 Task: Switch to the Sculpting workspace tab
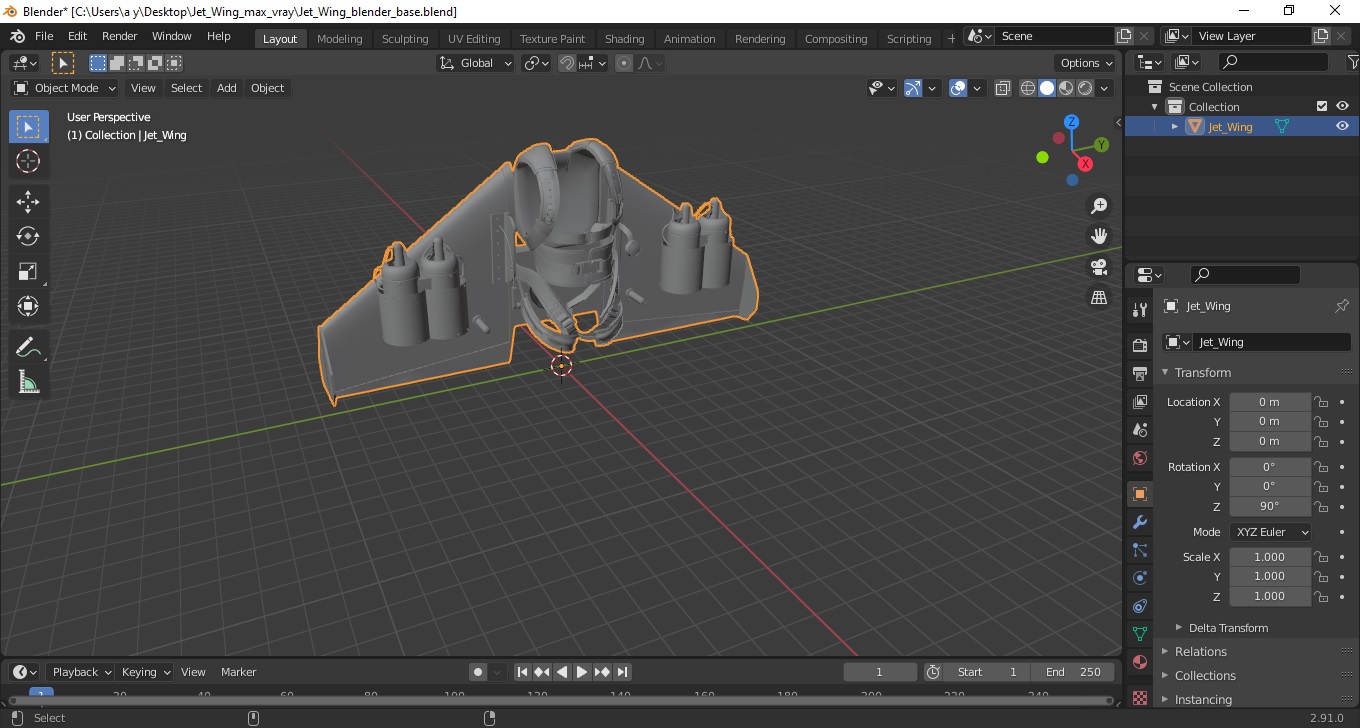[x=405, y=39]
